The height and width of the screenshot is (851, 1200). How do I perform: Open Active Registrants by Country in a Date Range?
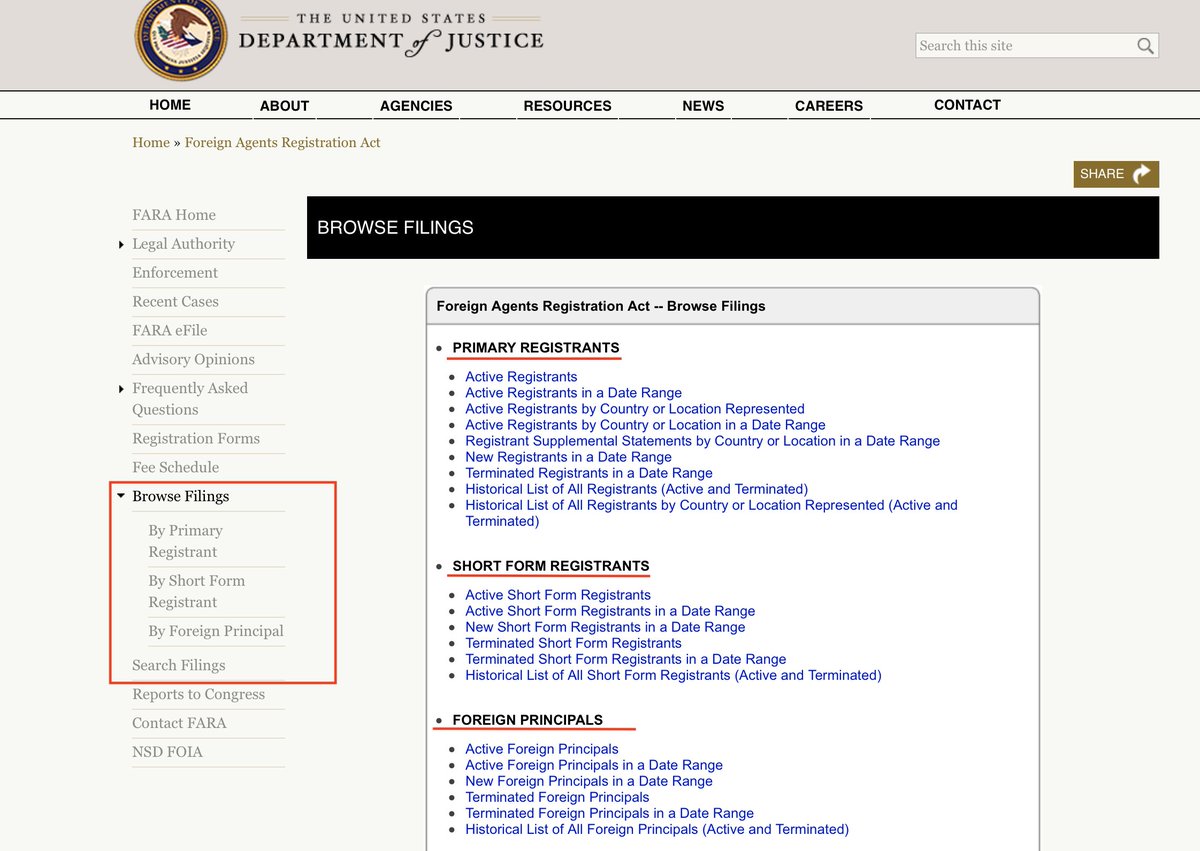click(645, 425)
